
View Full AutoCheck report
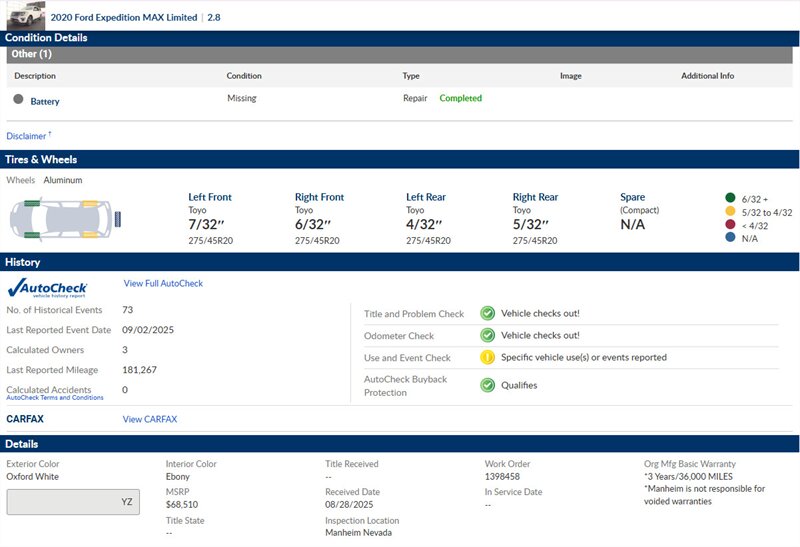tap(163, 284)
